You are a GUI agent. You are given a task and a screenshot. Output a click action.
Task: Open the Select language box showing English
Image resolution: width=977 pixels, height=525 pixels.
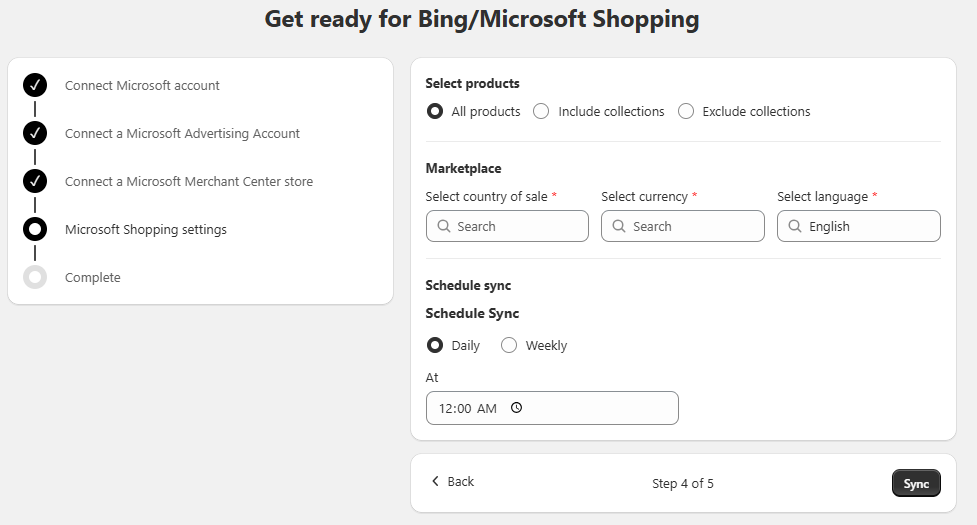pyautogui.click(x=859, y=226)
